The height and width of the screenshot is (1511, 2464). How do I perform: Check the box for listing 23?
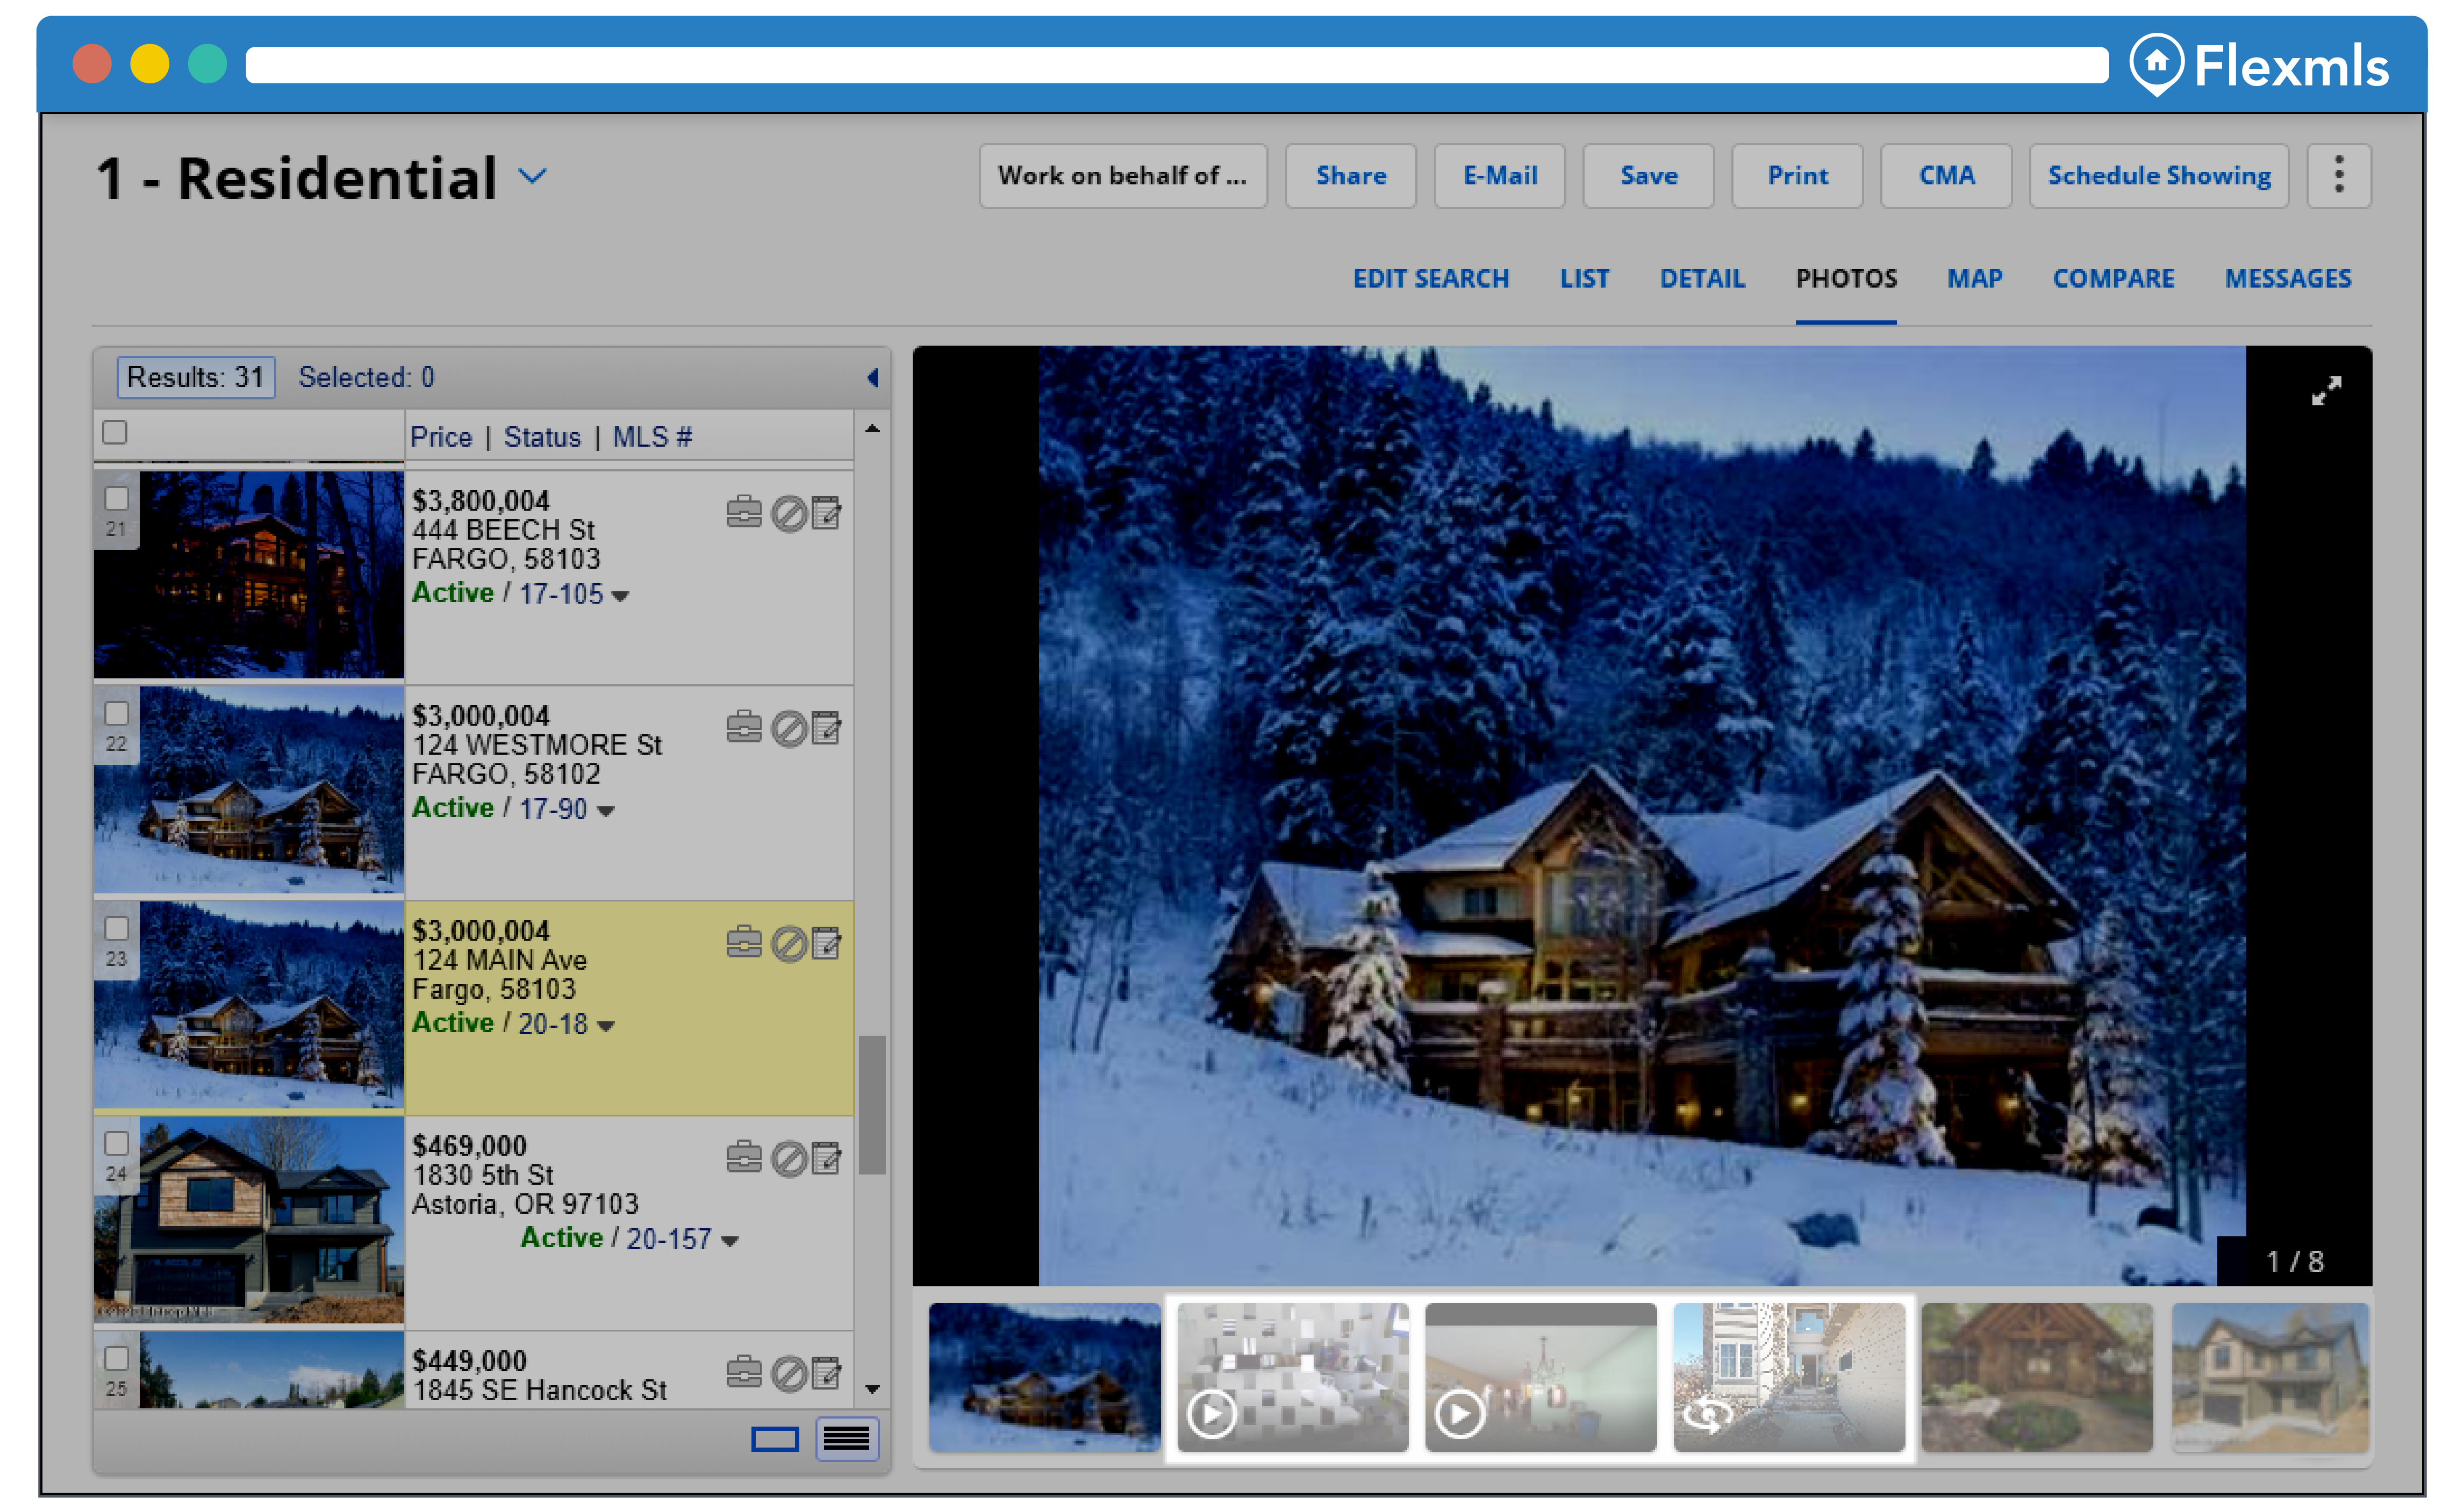pos(117,928)
